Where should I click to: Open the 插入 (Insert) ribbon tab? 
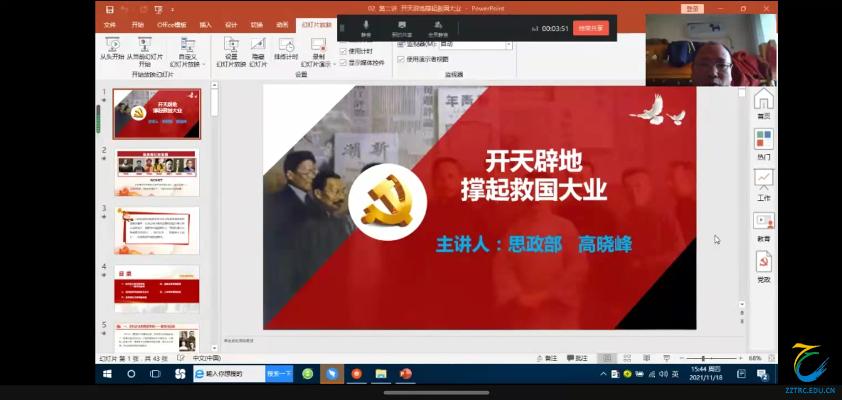click(x=205, y=24)
